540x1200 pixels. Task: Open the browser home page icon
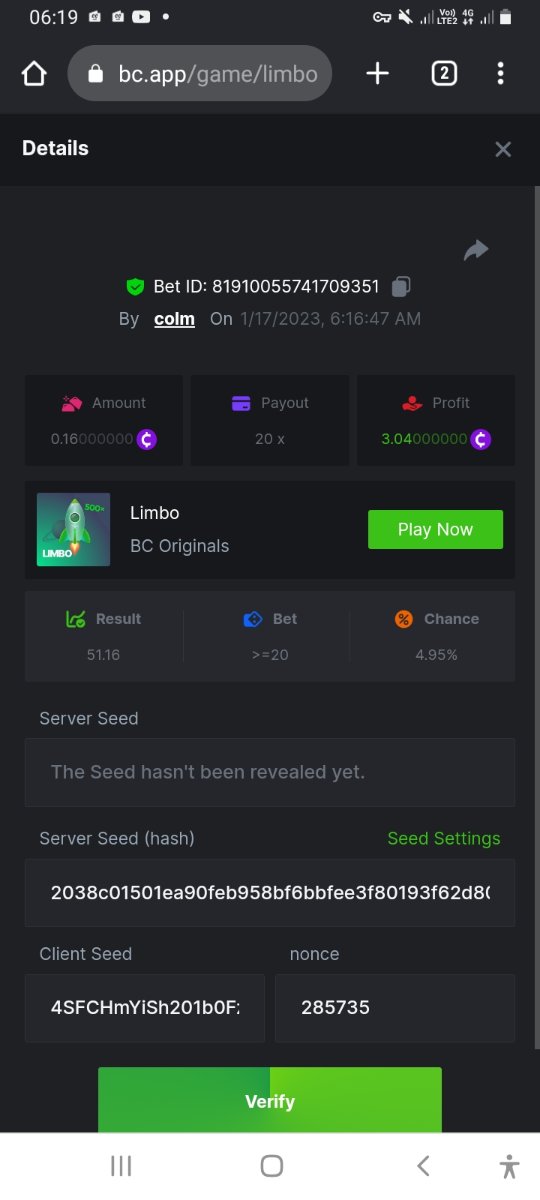click(x=34, y=74)
